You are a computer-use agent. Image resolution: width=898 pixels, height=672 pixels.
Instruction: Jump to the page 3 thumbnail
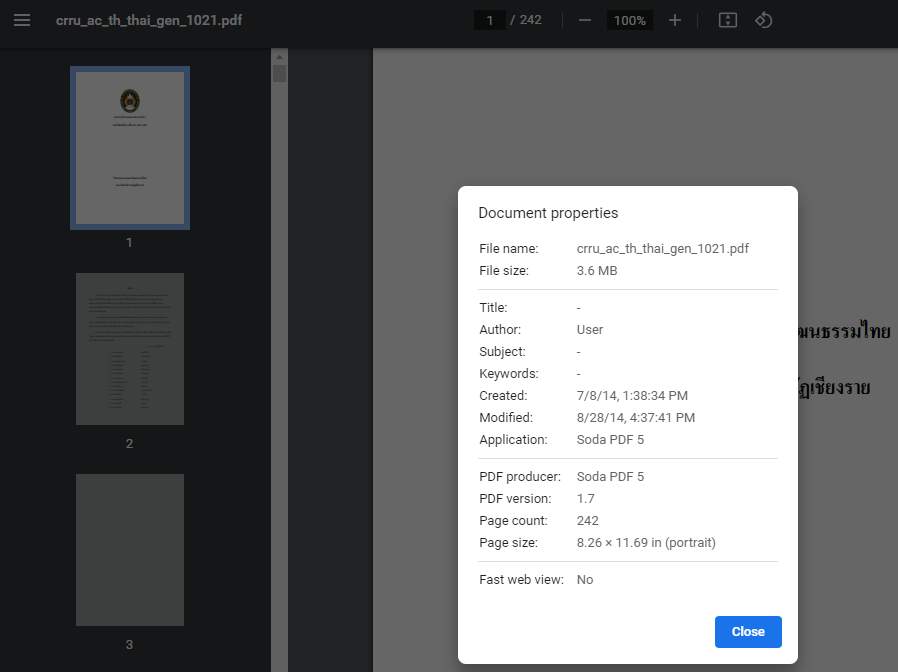[x=130, y=550]
